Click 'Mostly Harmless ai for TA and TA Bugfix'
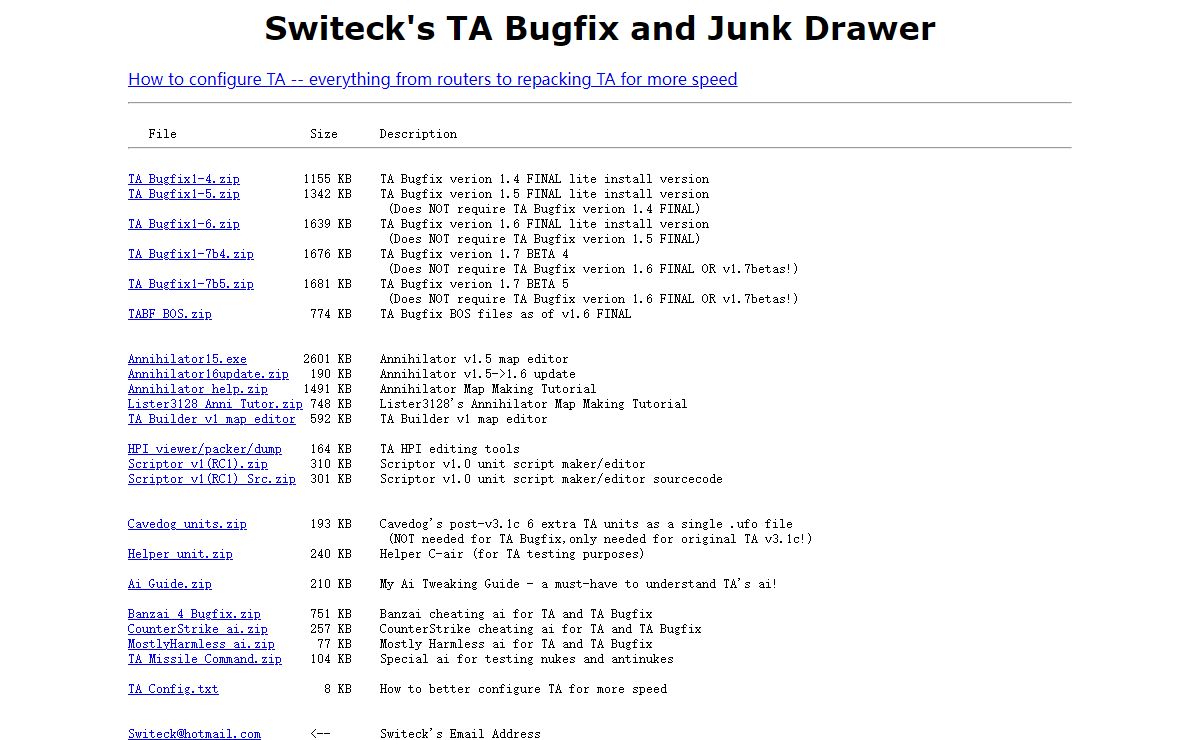The image size is (1200, 740). tap(516, 644)
